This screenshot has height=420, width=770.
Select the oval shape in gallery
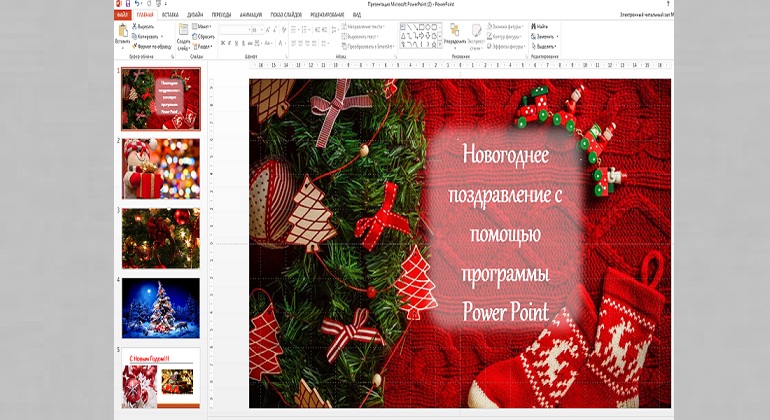tap(428, 27)
